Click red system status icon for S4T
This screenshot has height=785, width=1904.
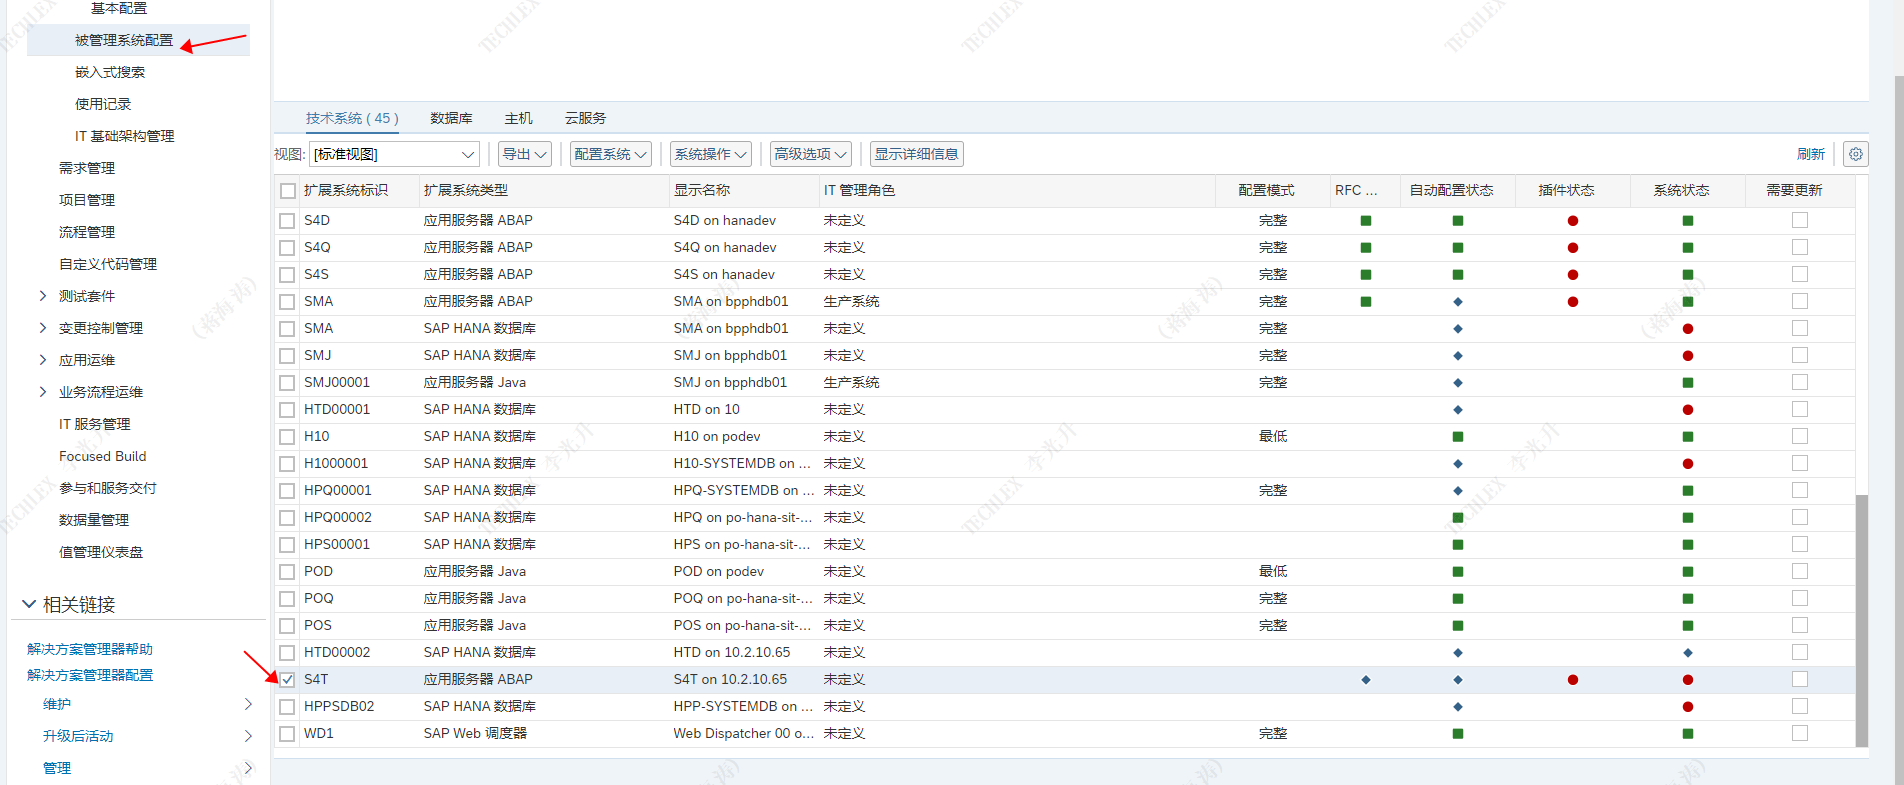[x=1688, y=680]
